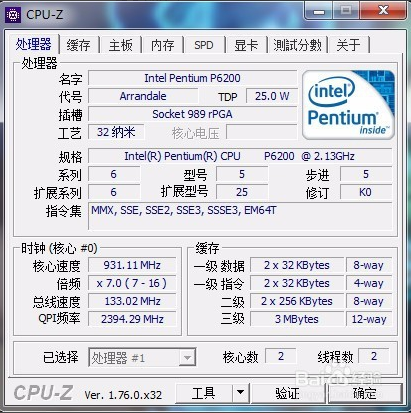Click the 验证 validate button
The image size is (411, 413).
pos(288,393)
